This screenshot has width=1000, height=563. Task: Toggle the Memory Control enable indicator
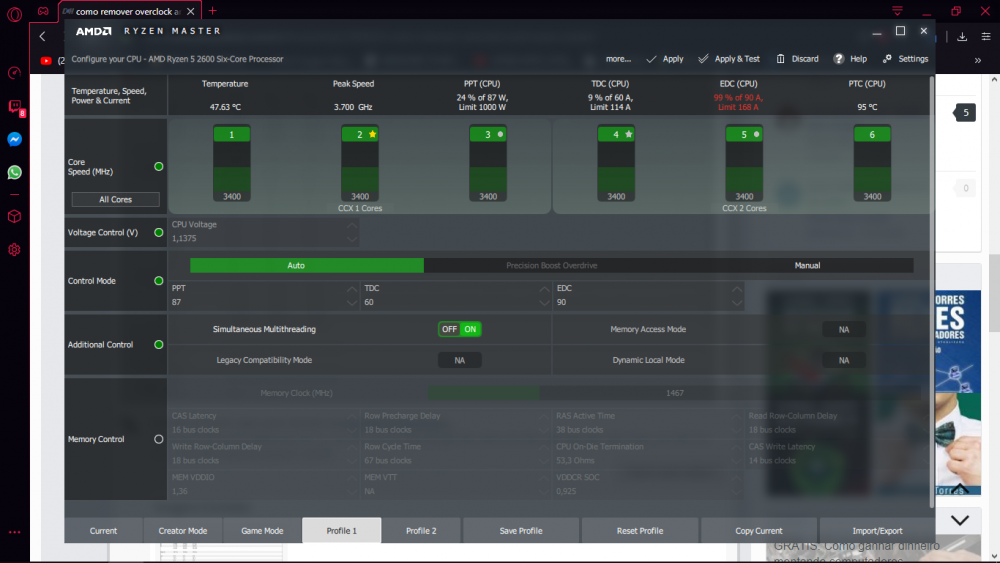[158, 439]
